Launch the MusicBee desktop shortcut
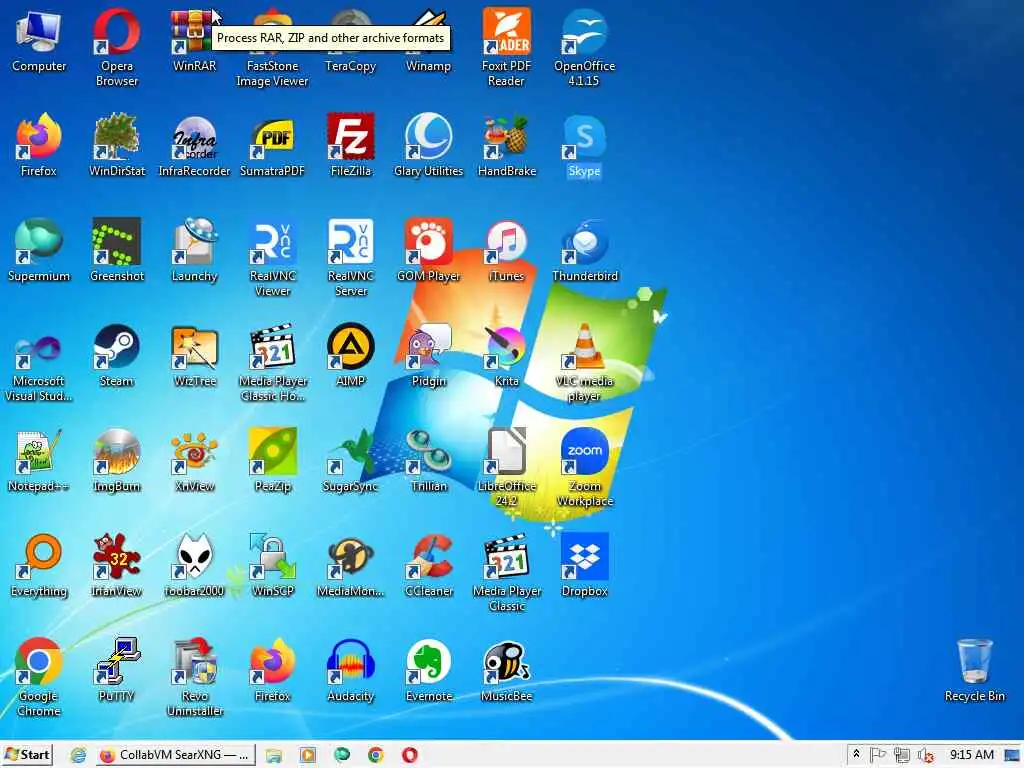 (506, 671)
